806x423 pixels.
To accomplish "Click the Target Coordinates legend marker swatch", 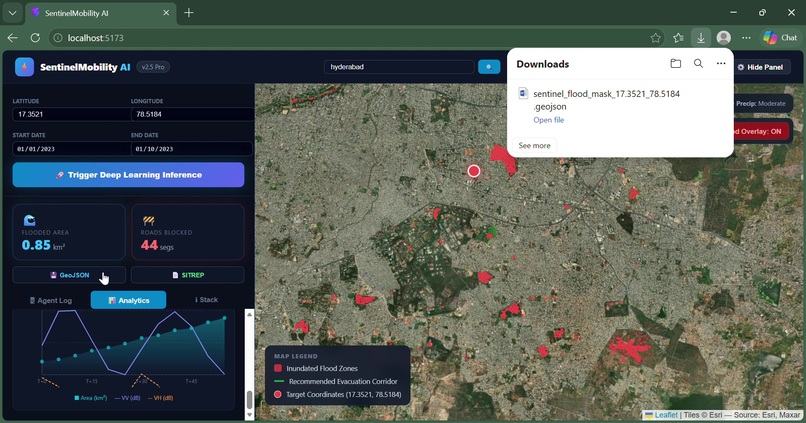I will click(x=278, y=394).
